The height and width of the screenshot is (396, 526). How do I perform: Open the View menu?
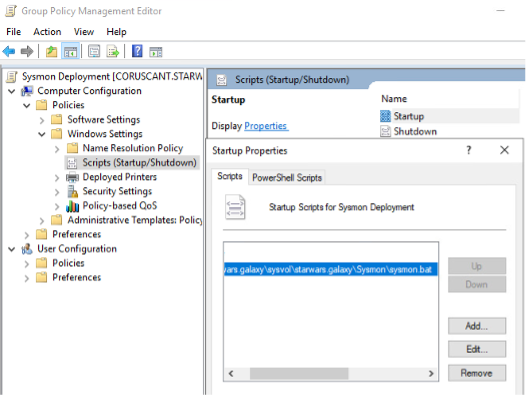click(84, 32)
